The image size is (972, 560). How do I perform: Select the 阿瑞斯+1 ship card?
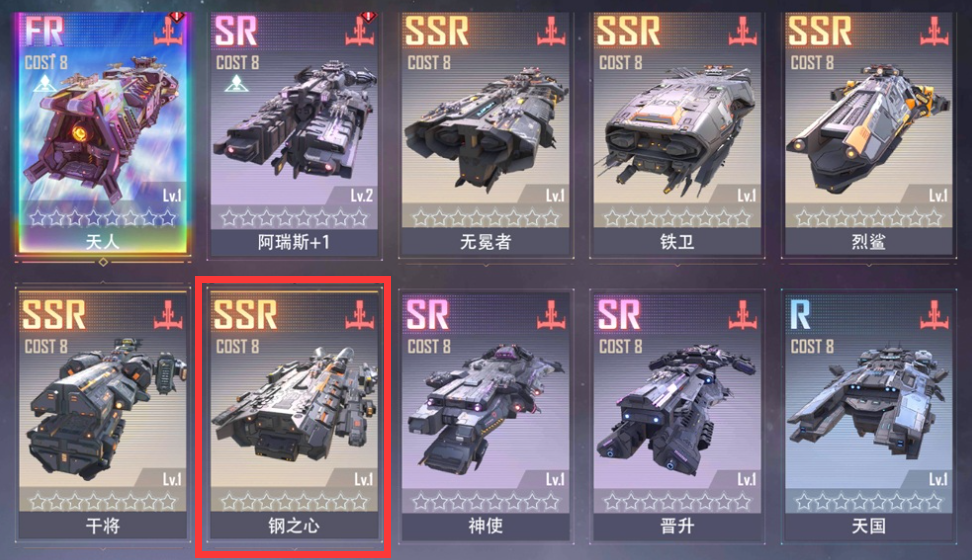click(294, 135)
